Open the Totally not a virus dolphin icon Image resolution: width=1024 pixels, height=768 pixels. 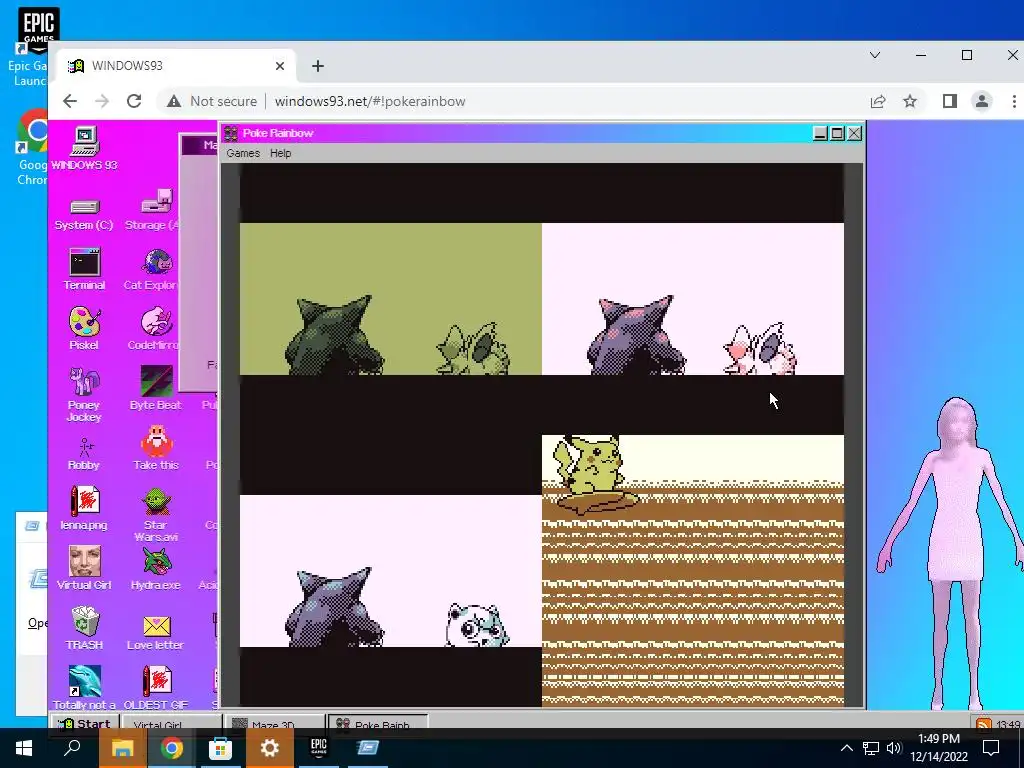tap(84, 687)
